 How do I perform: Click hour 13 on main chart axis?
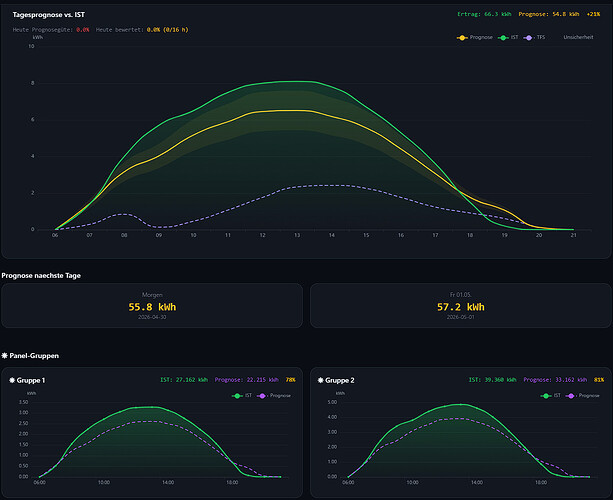pos(297,235)
